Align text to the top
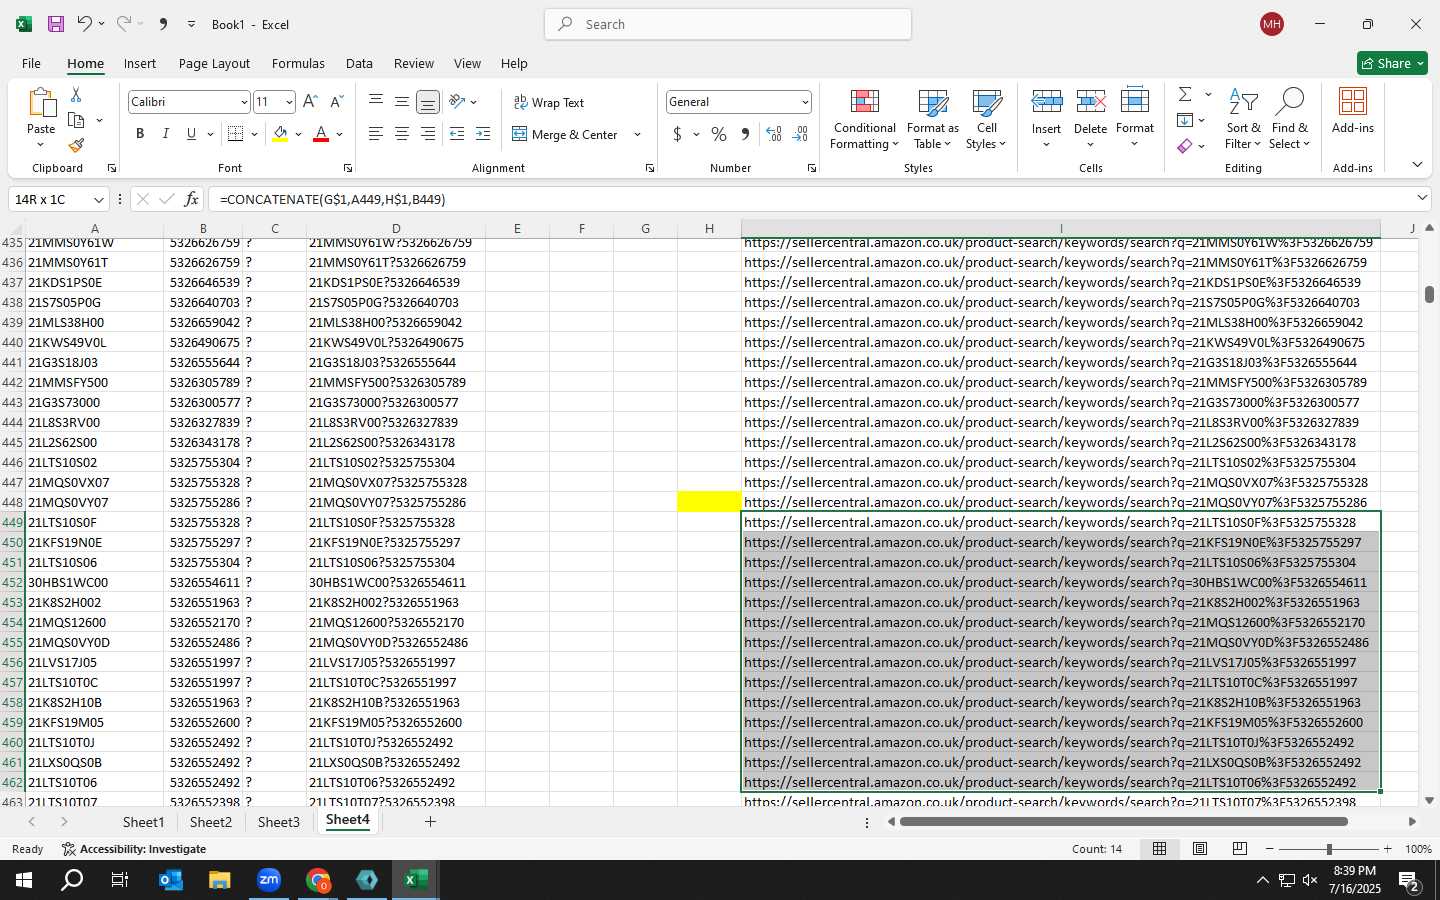Screen dimensions: 1440x900 [x=376, y=102]
